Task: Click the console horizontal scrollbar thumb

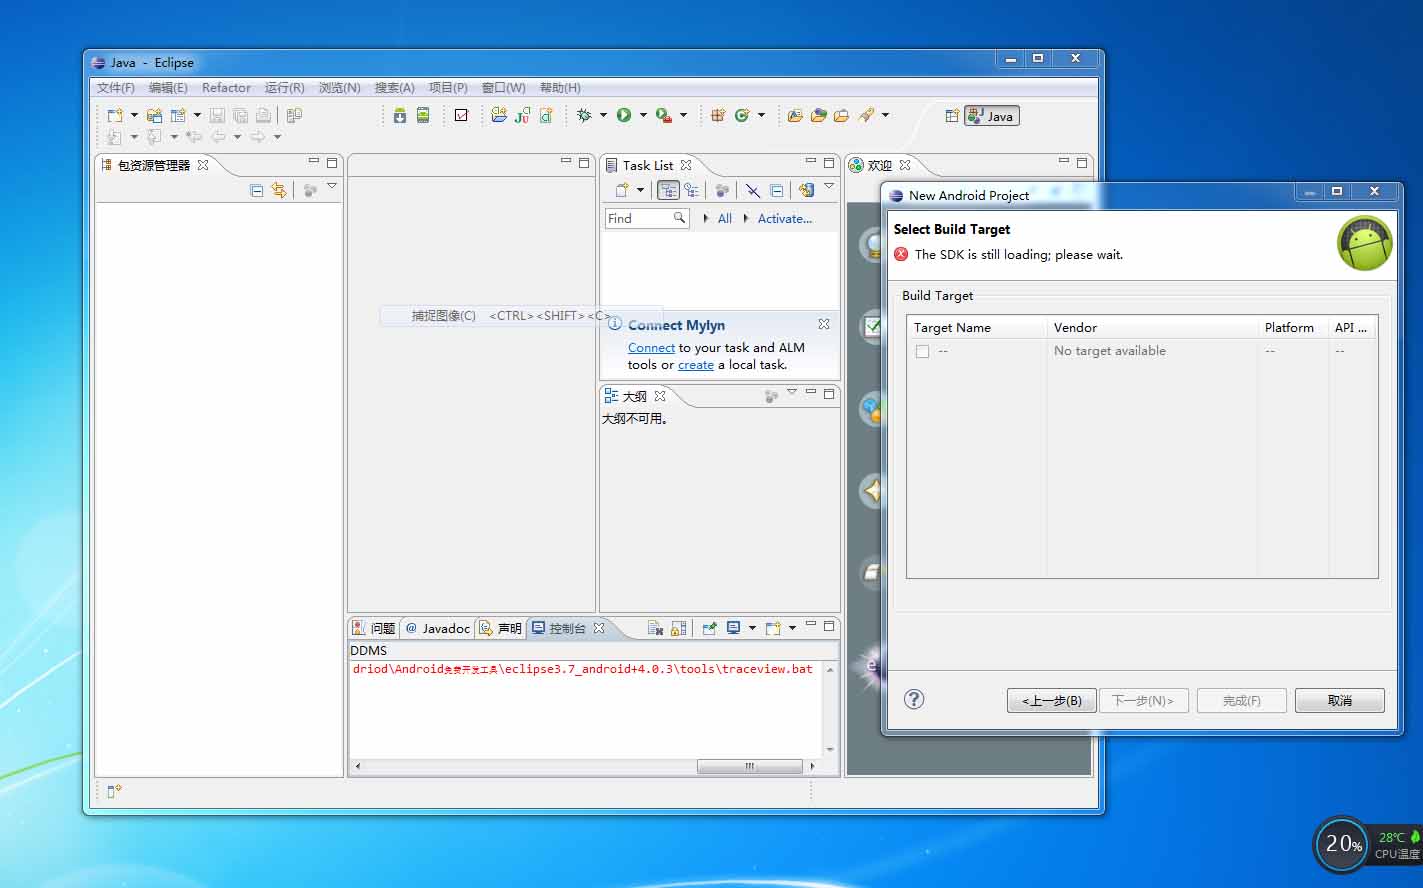Action: coord(749,766)
